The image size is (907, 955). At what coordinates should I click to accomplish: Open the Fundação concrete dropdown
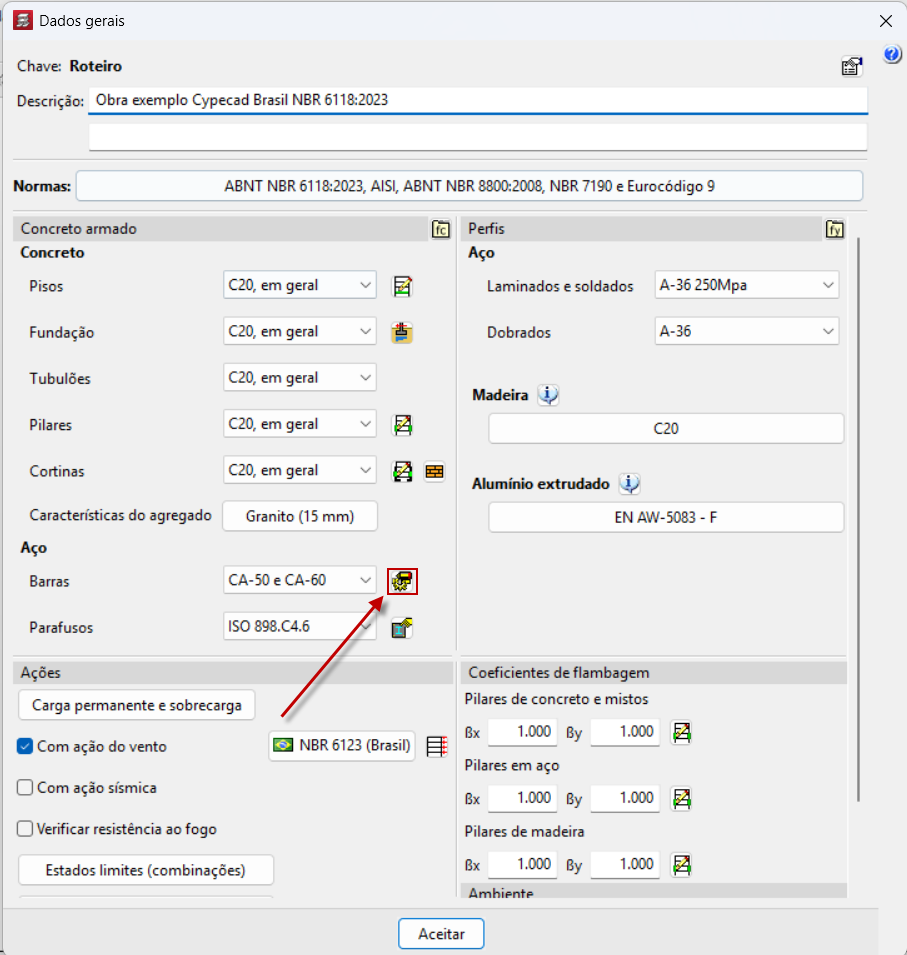coord(300,331)
